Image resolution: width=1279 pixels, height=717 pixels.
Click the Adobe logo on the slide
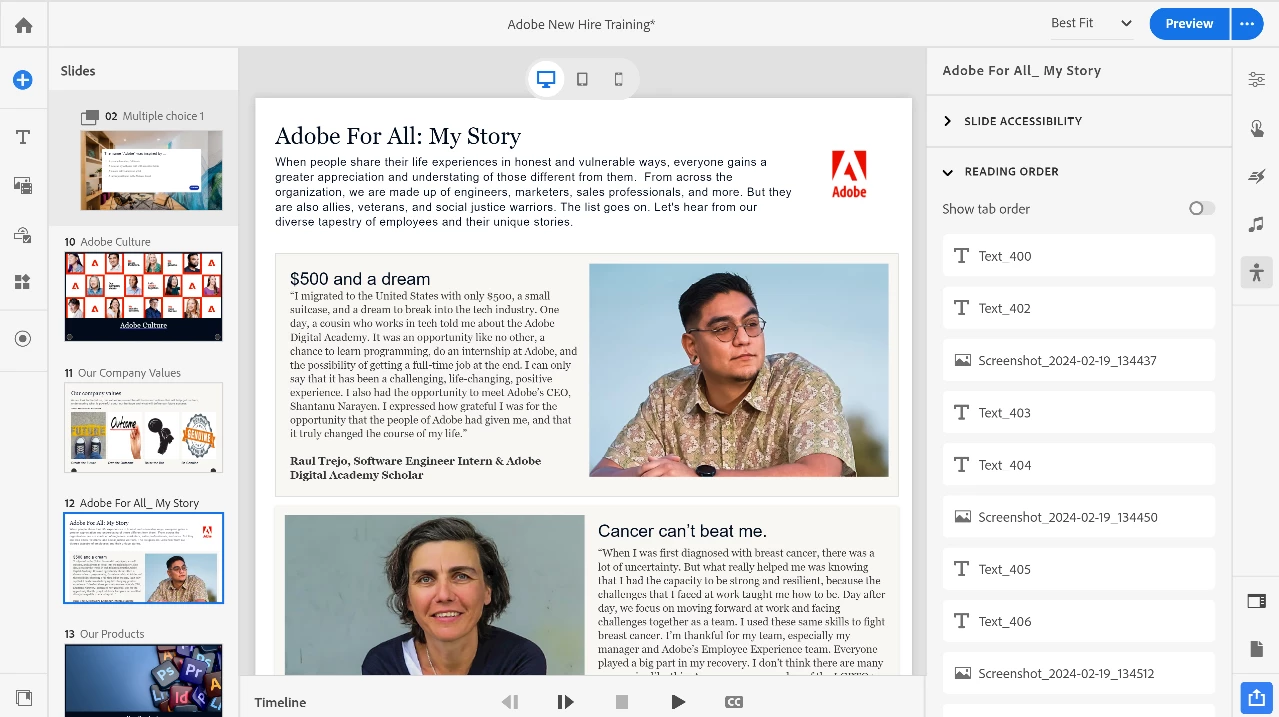tap(849, 174)
